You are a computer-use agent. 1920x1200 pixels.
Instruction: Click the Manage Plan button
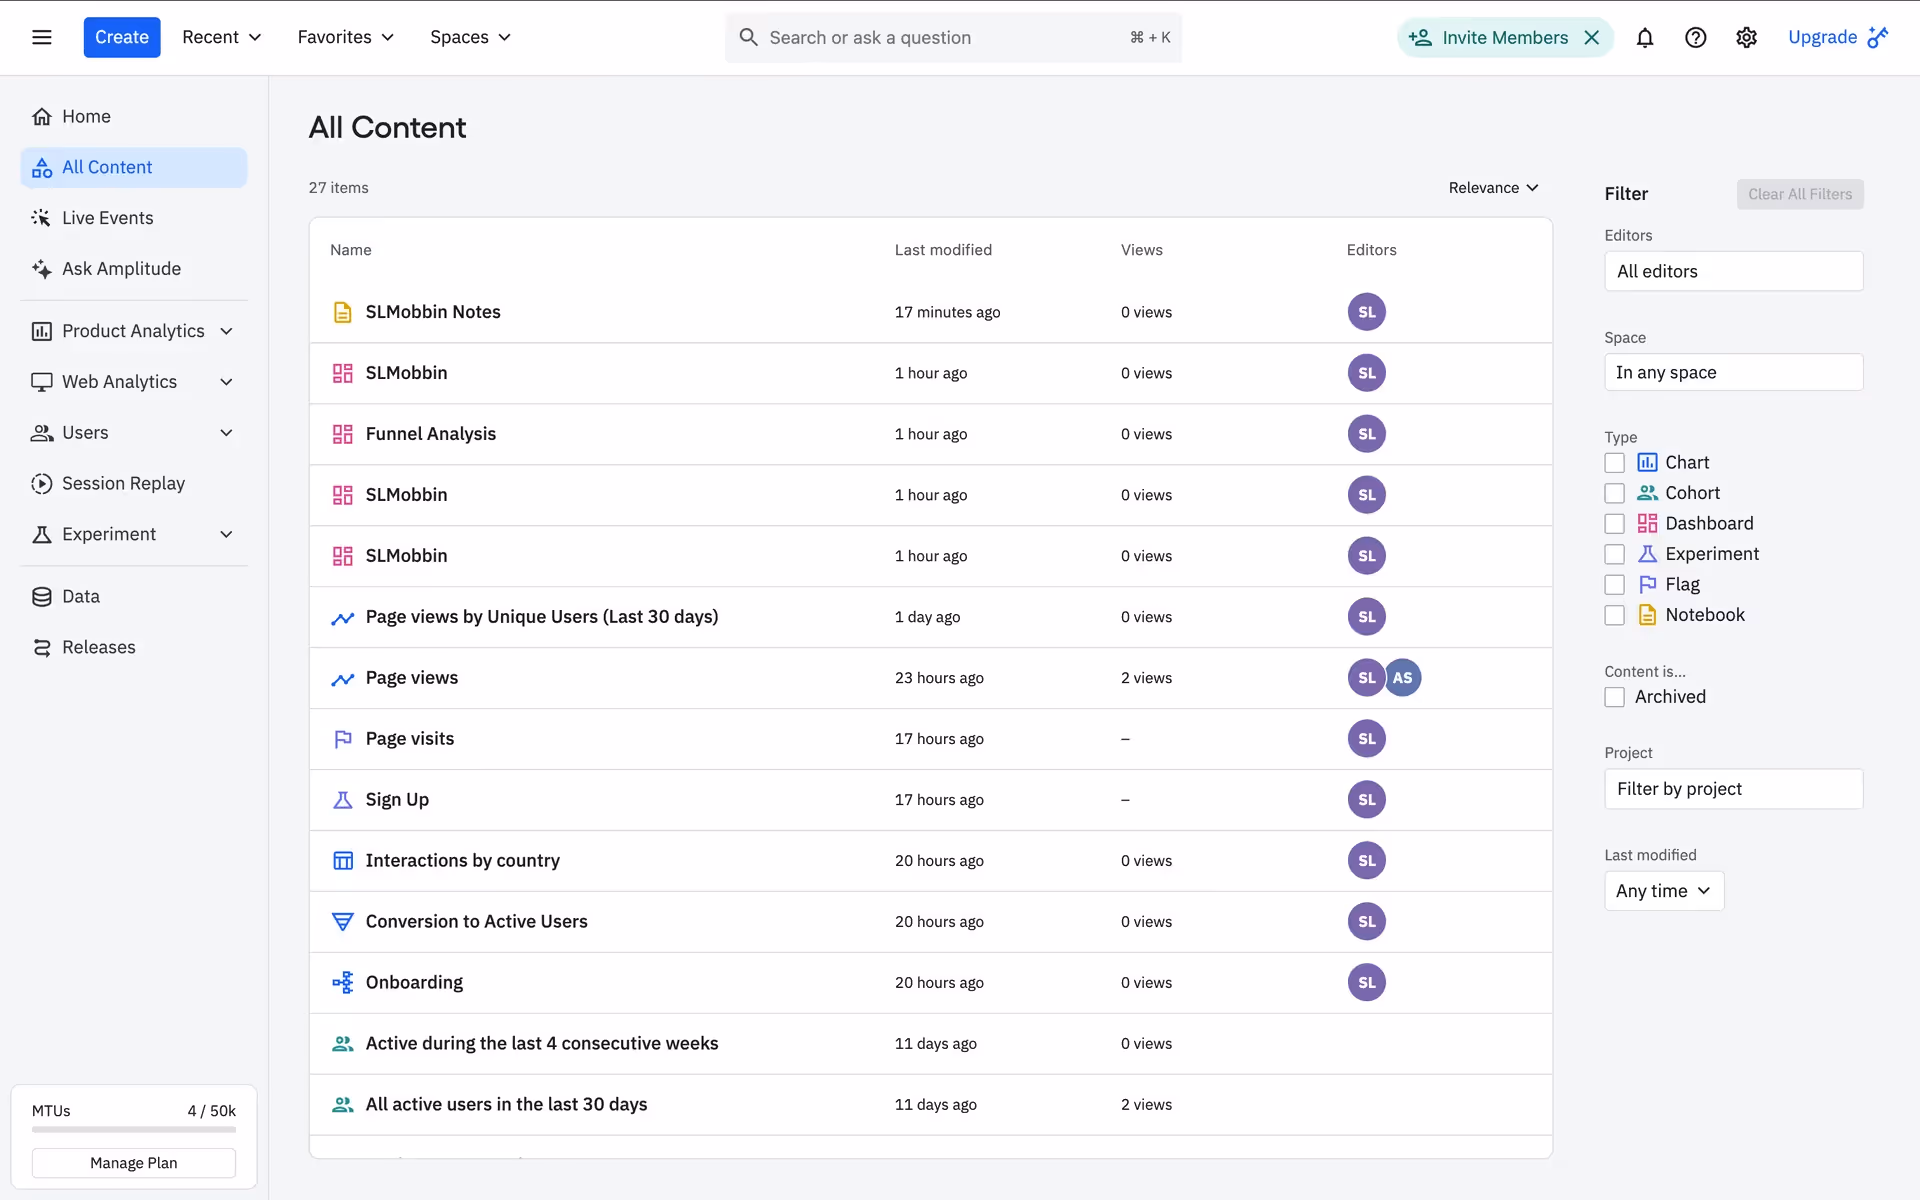pos(133,1163)
